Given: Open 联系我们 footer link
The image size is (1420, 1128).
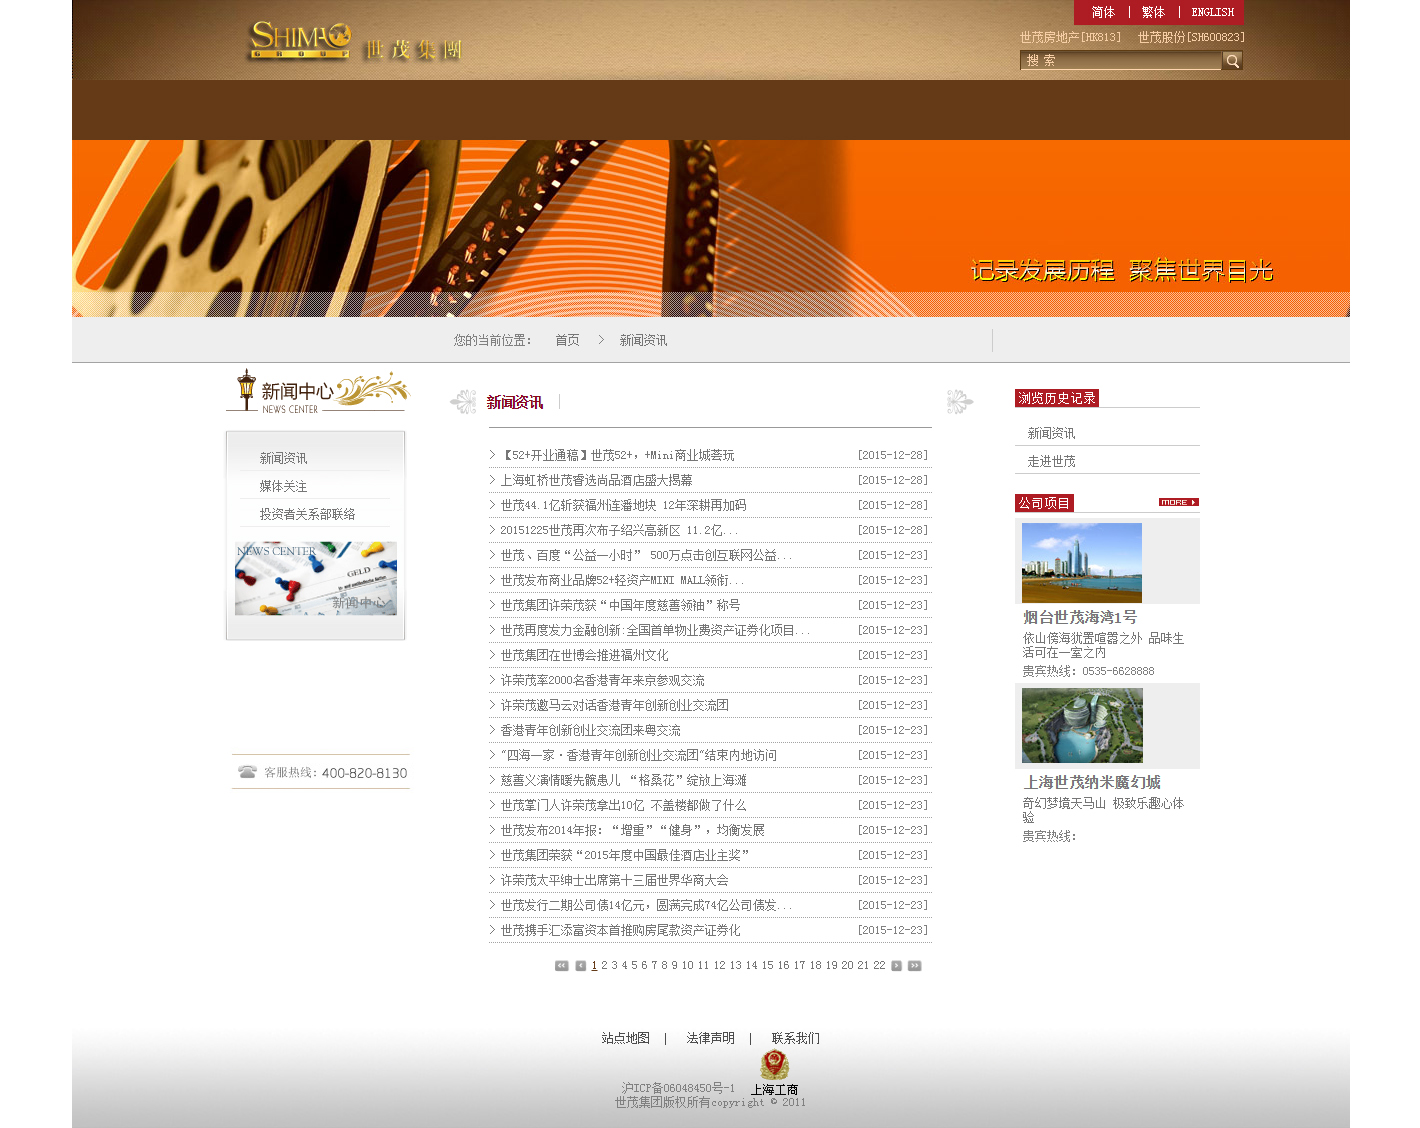Looking at the screenshot, I should coord(795,1038).
